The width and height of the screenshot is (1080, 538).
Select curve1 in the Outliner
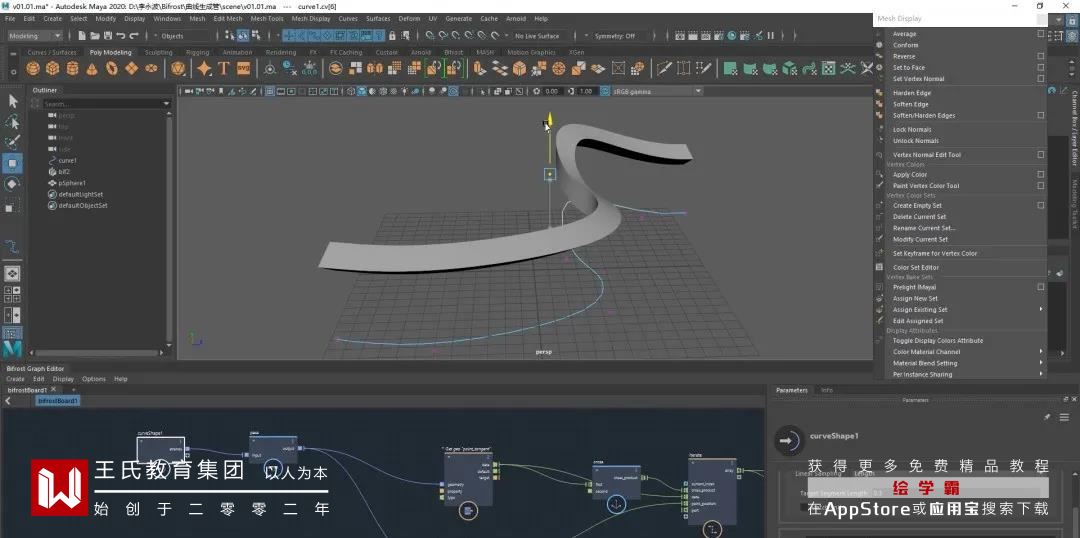tap(68, 161)
